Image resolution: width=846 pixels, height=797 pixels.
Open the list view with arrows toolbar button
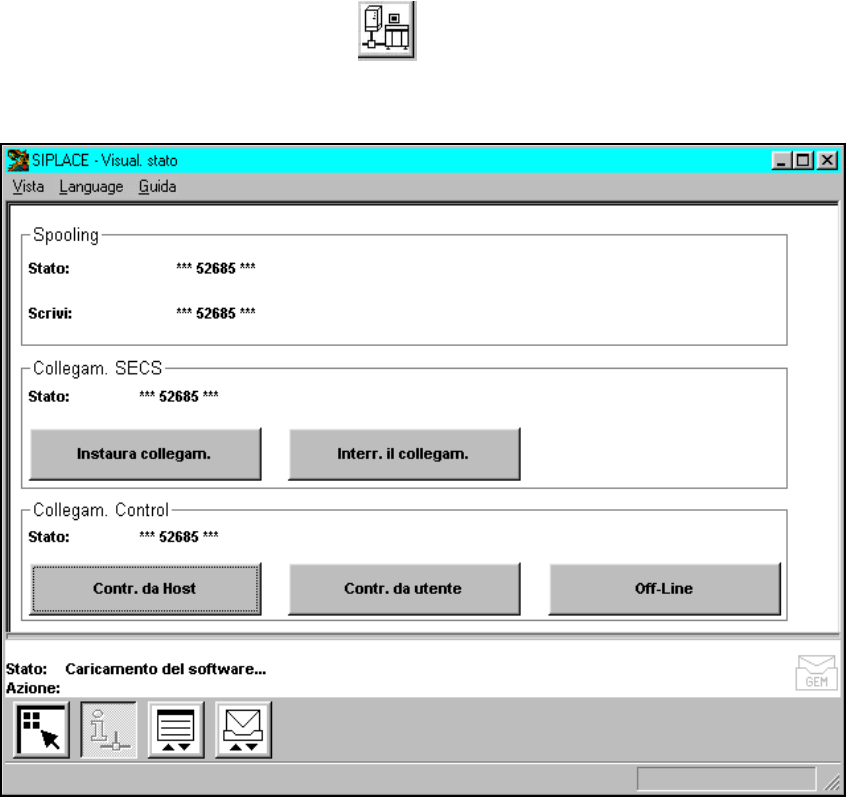coord(176,730)
